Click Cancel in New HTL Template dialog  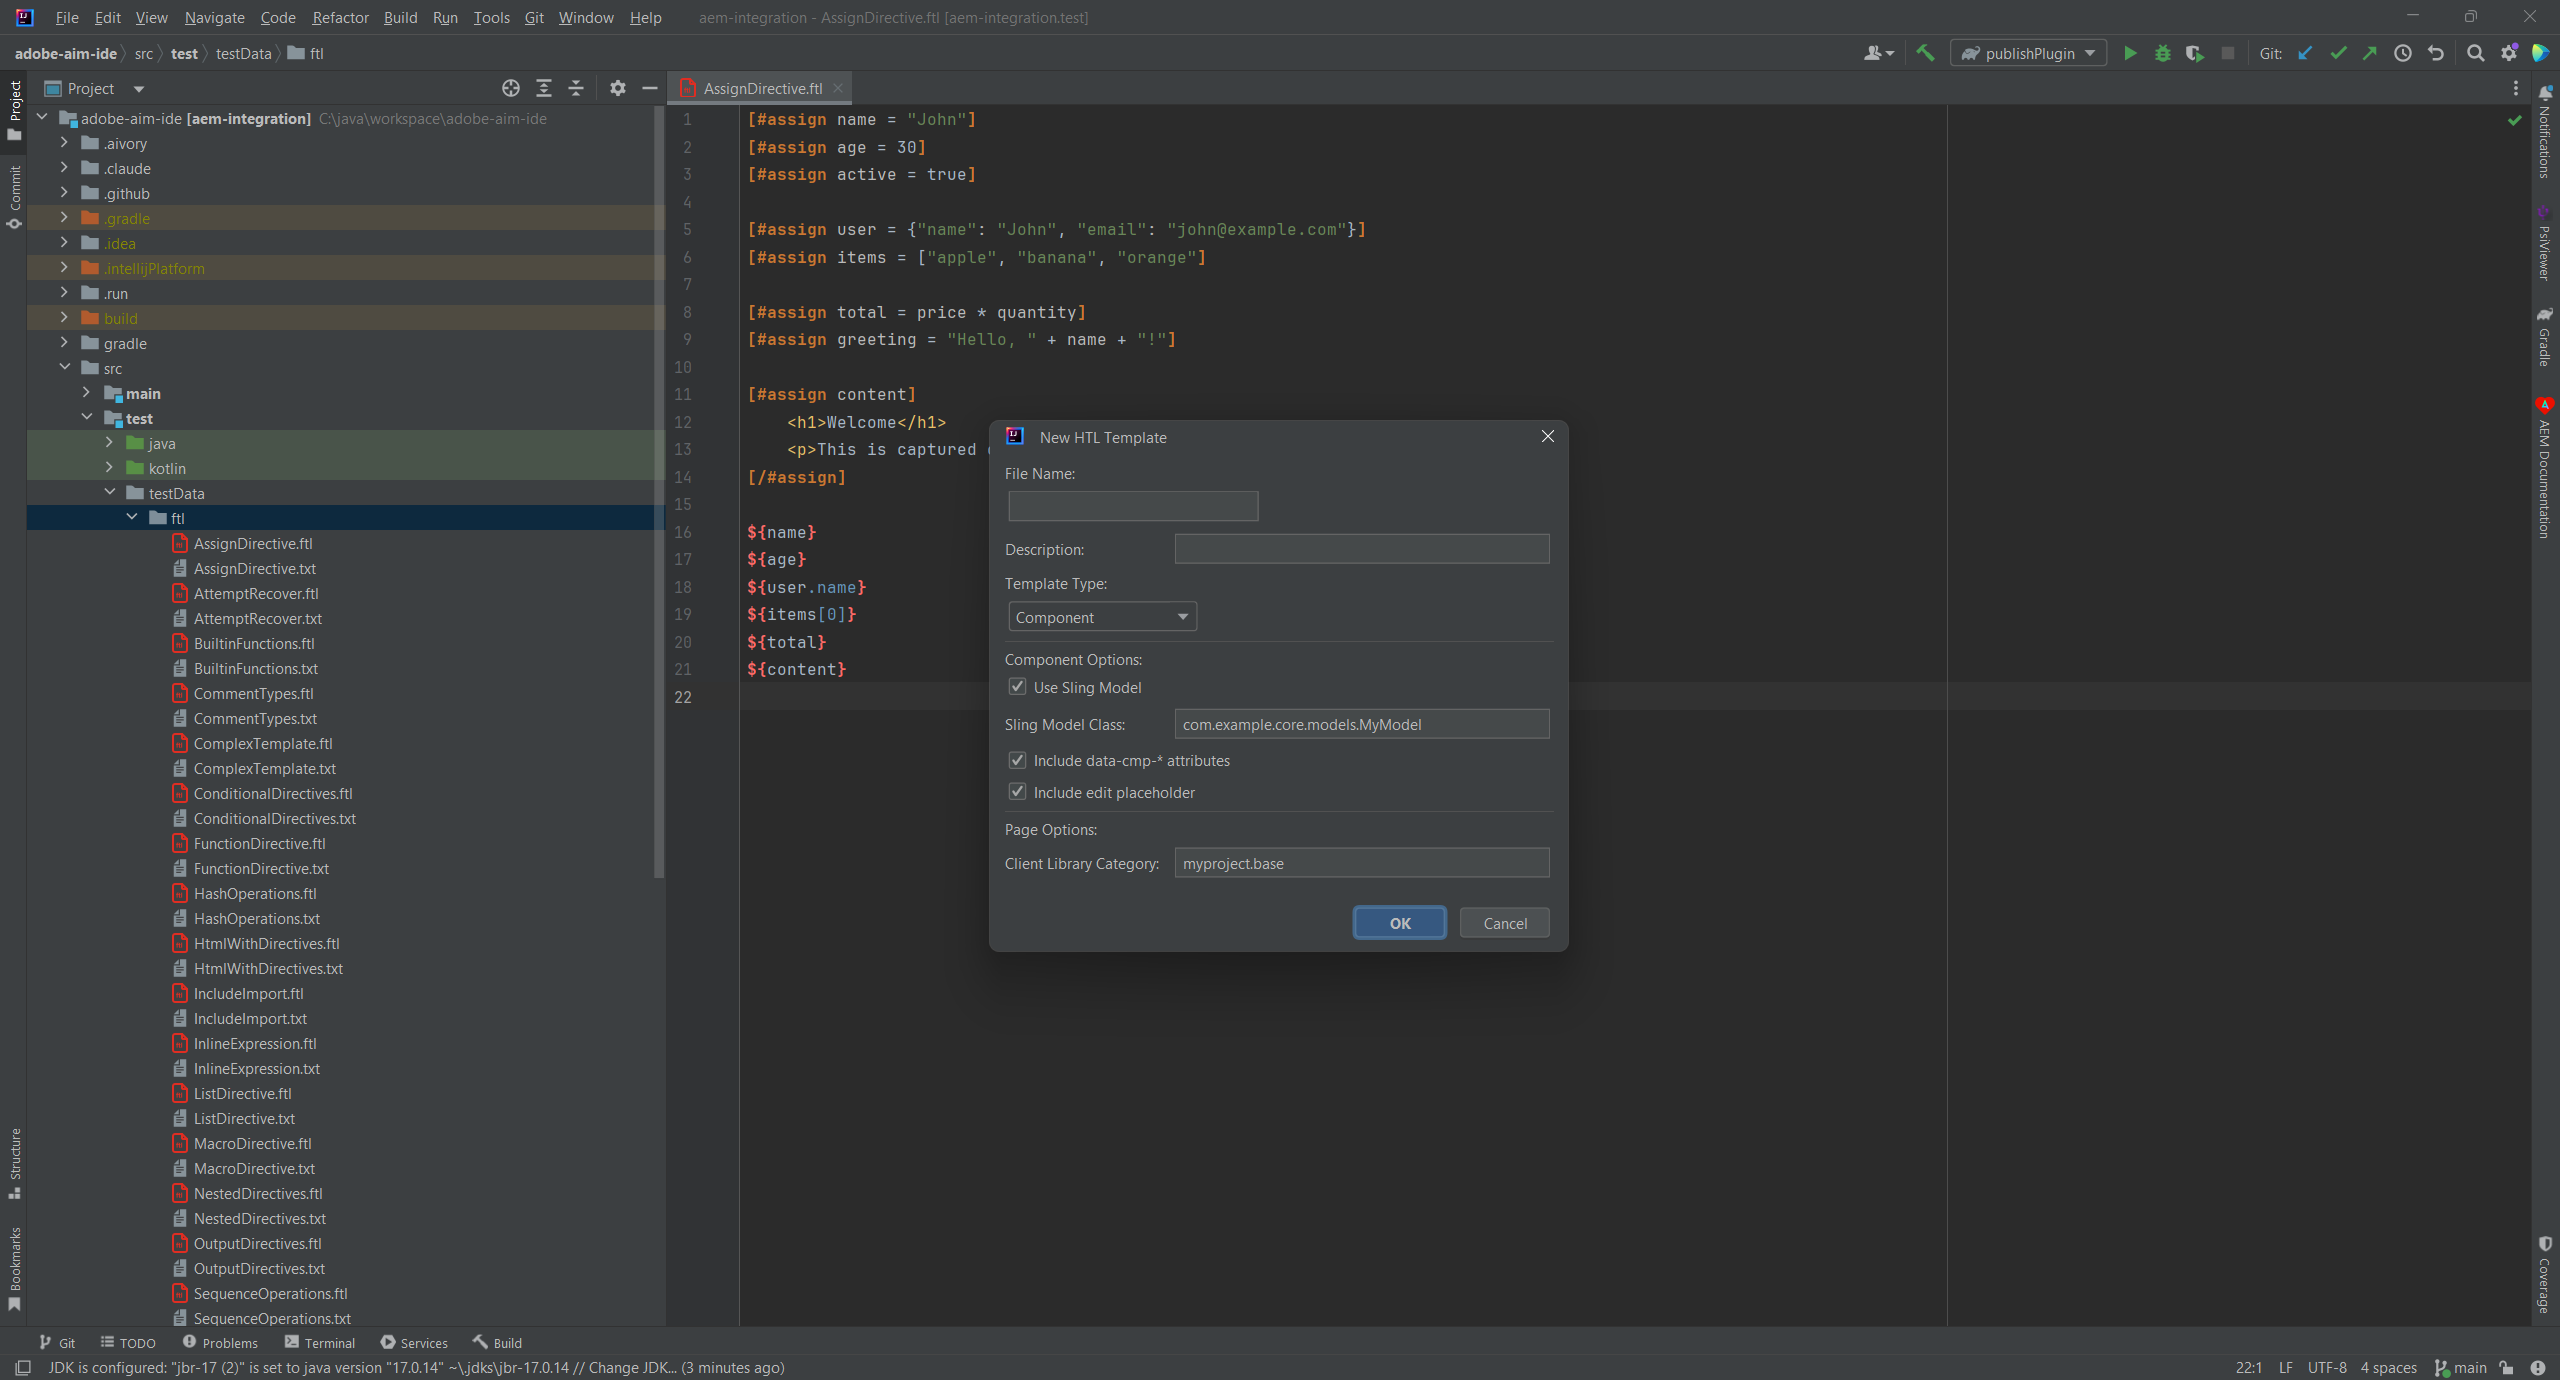(x=1504, y=923)
